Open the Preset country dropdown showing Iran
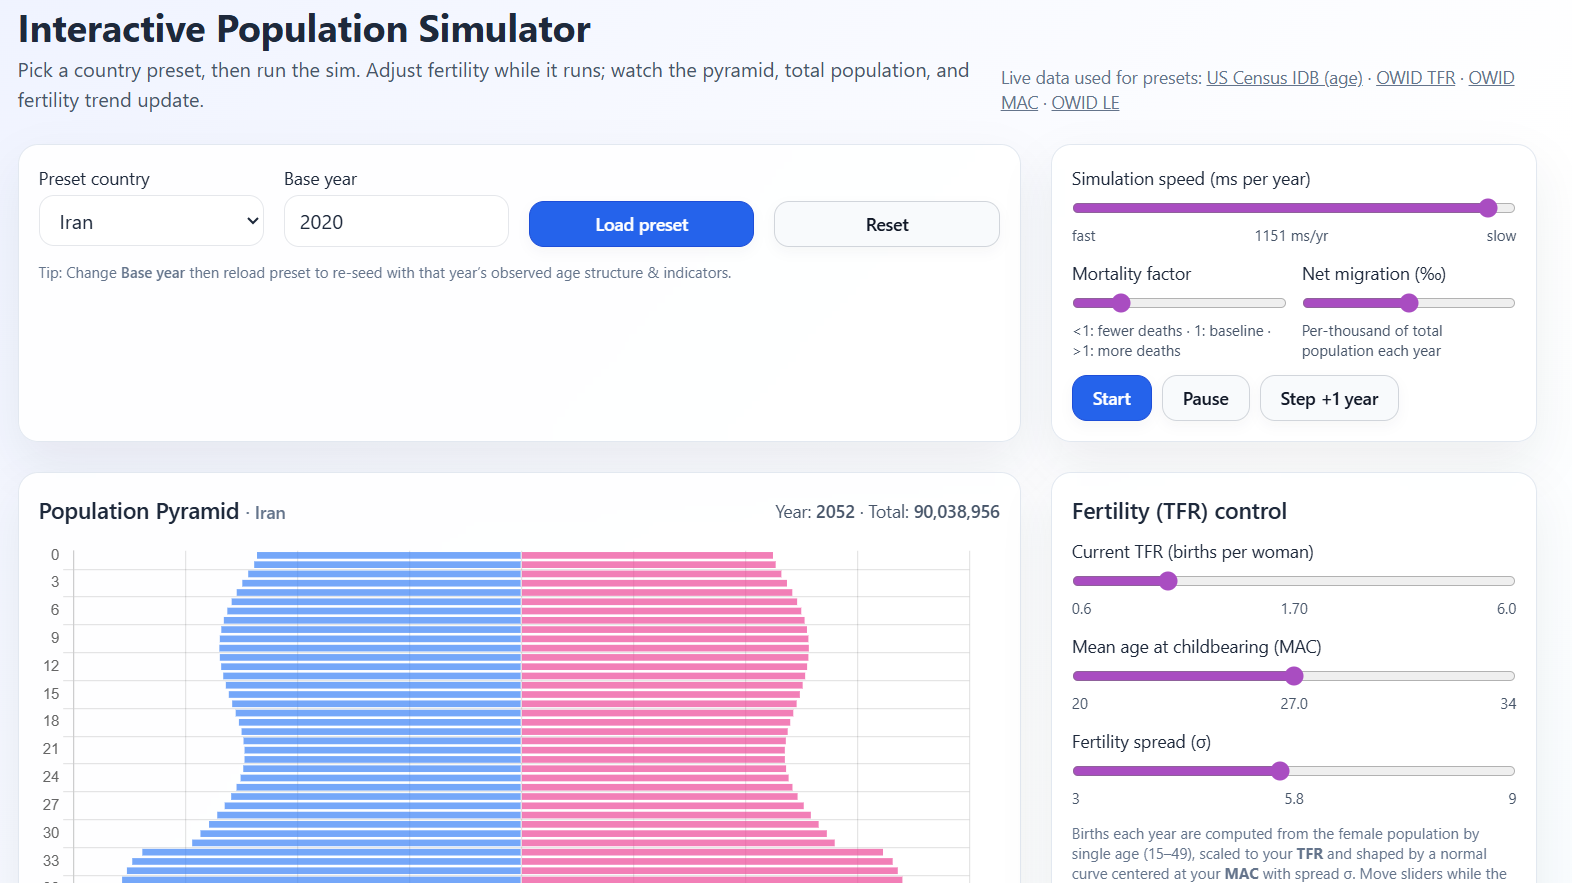This screenshot has width=1572, height=883. coord(151,222)
